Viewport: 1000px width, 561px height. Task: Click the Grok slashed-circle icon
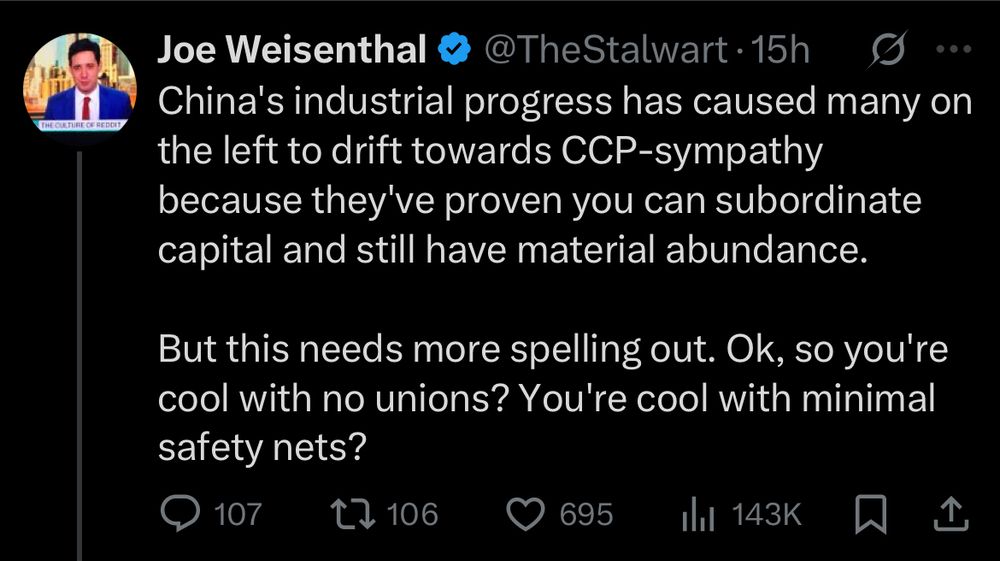tap(887, 50)
